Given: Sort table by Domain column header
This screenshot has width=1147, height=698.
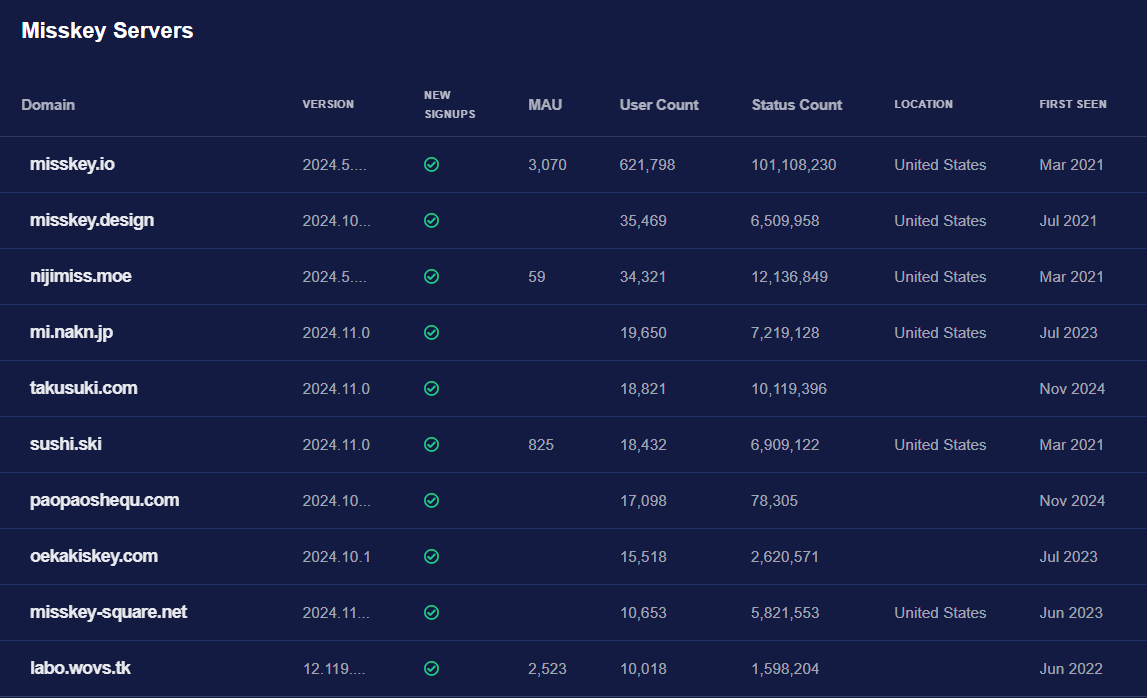Looking at the screenshot, I should 48,105.
